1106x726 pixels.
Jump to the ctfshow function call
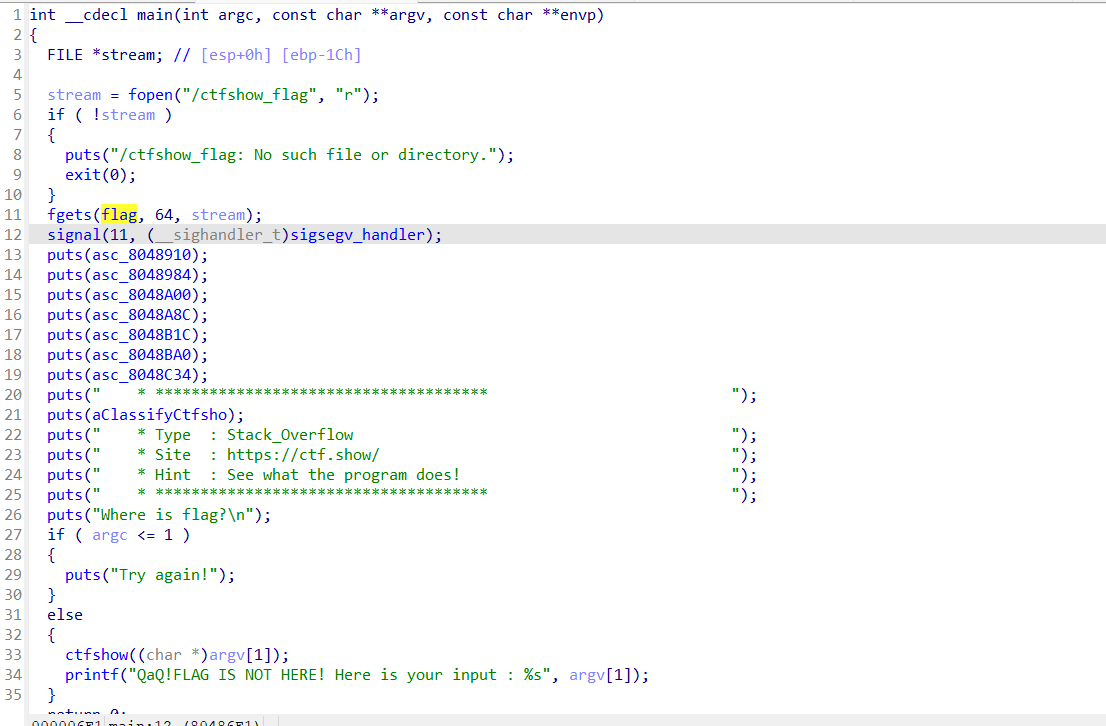(x=97, y=655)
